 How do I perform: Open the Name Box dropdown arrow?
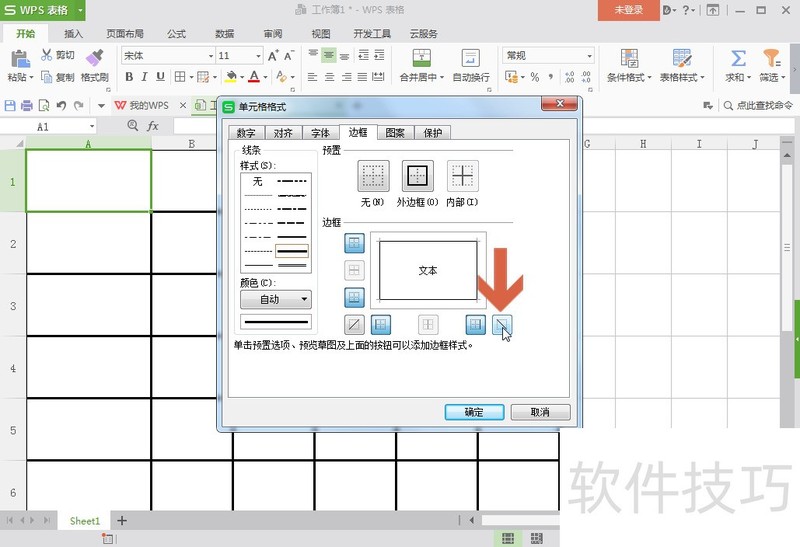tap(92, 126)
